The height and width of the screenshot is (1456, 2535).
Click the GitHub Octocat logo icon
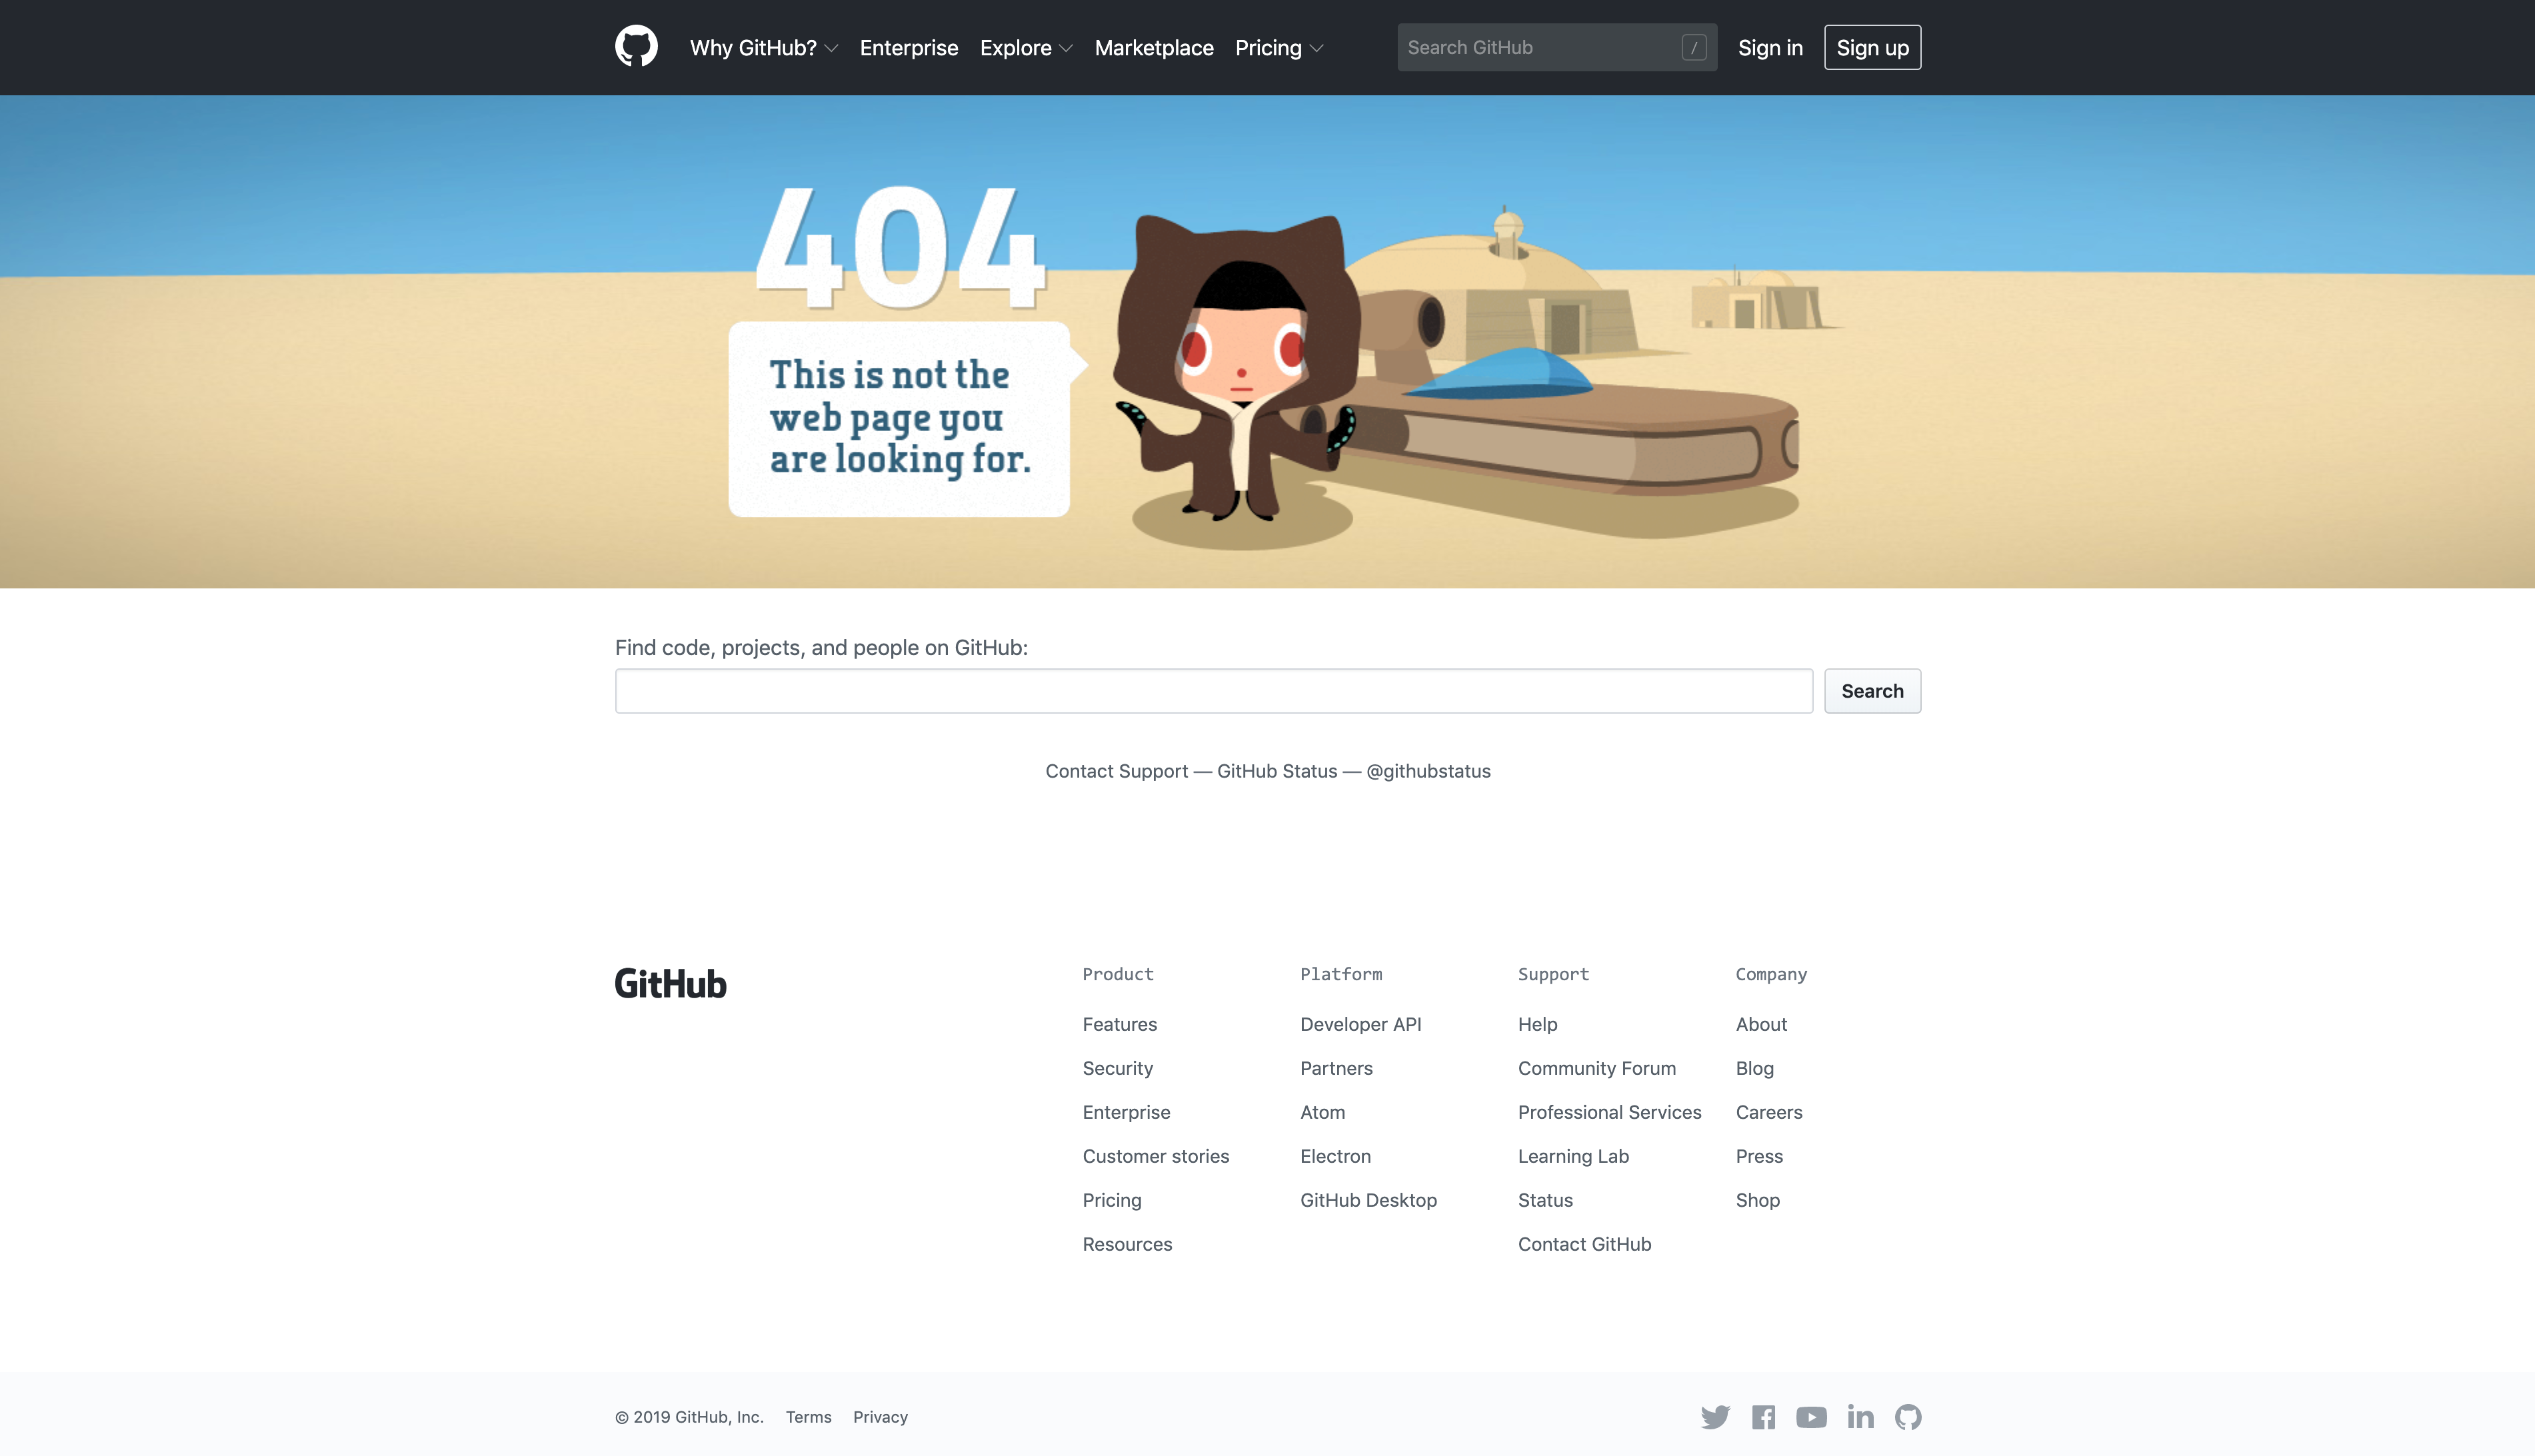point(635,47)
